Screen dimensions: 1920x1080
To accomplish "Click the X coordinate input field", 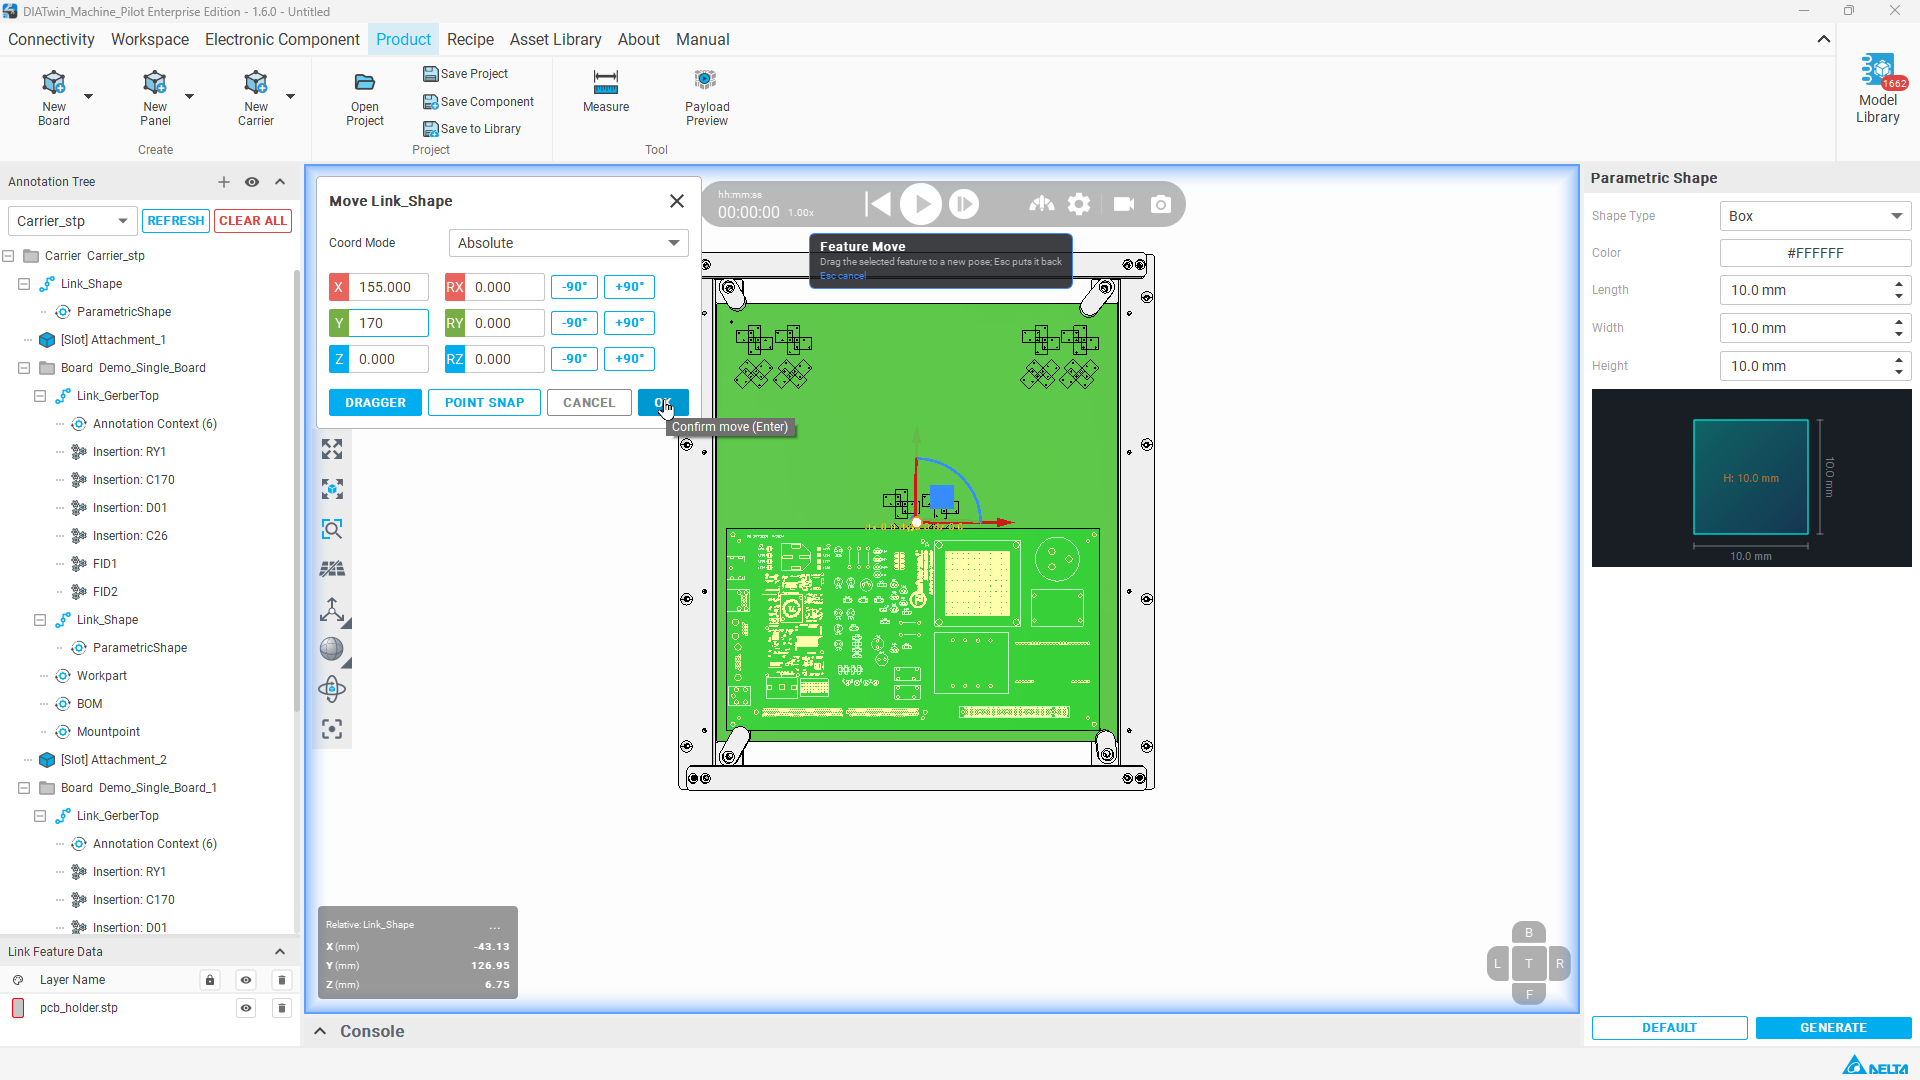I will (388, 287).
